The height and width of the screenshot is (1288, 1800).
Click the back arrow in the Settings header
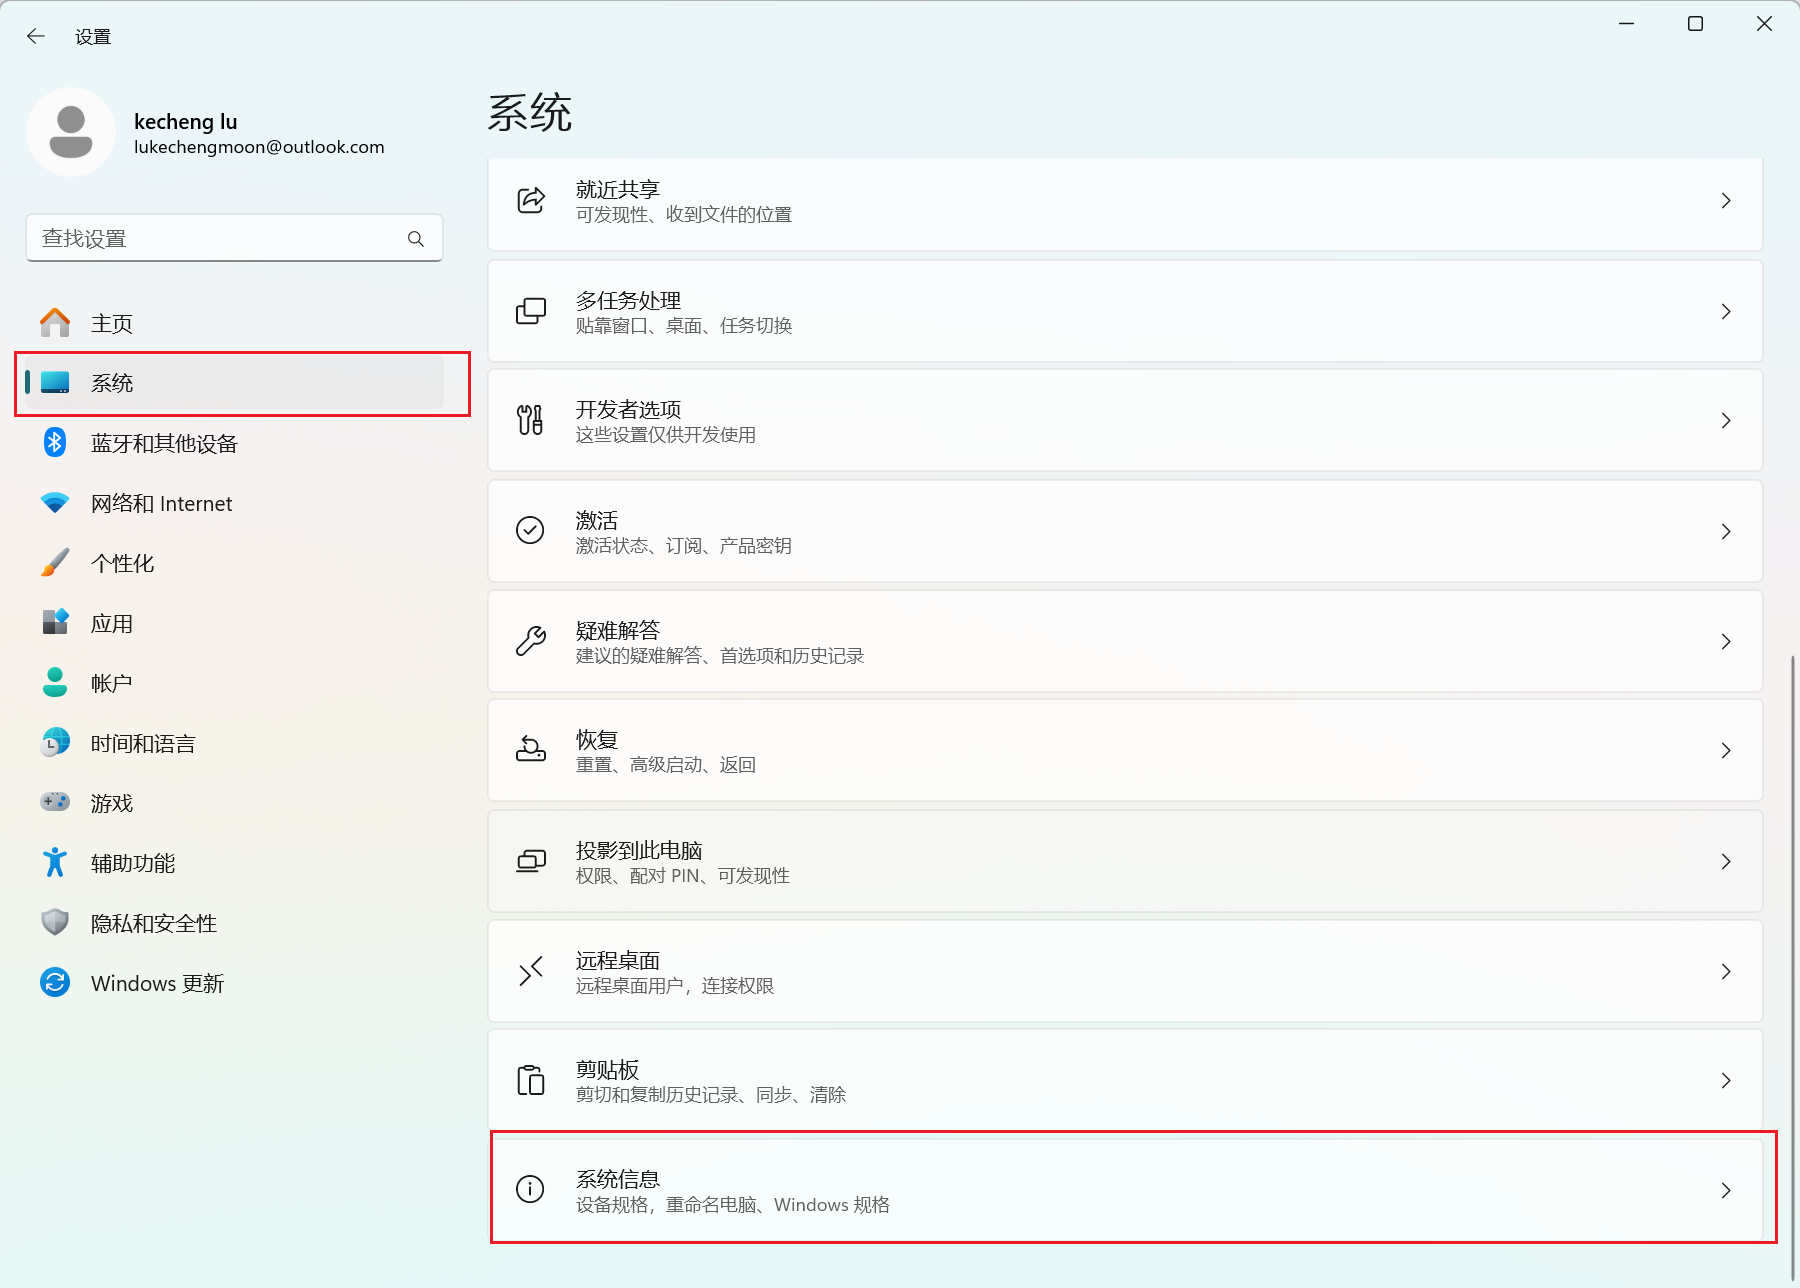click(x=36, y=37)
